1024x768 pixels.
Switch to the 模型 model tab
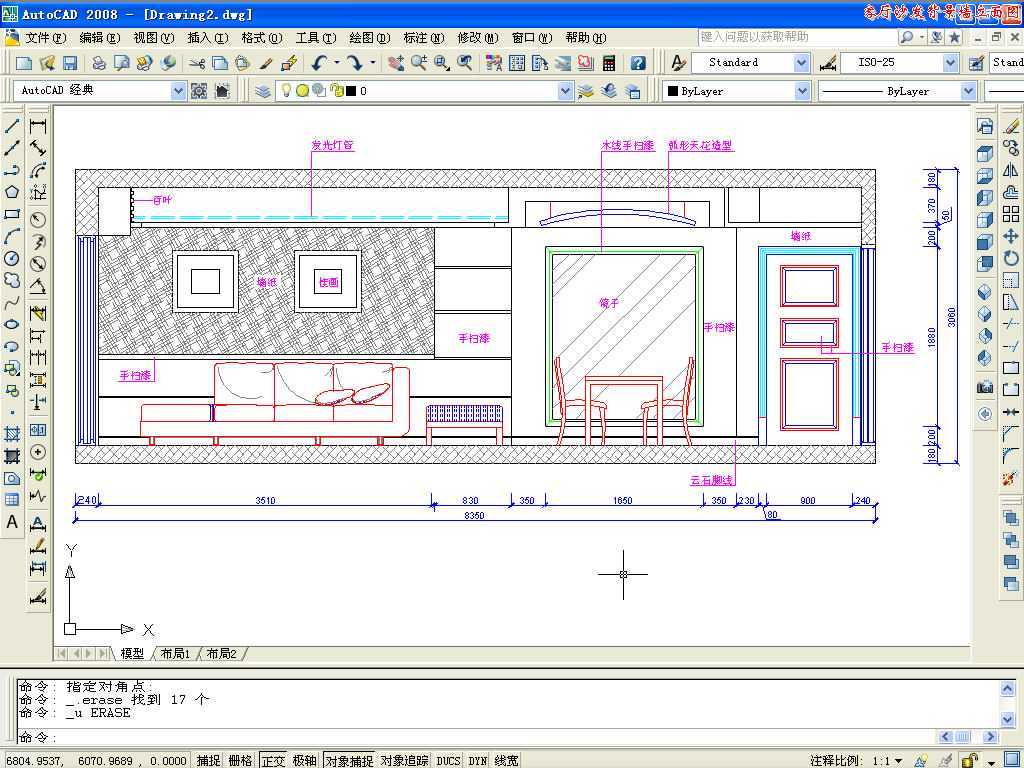click(132, 653)
